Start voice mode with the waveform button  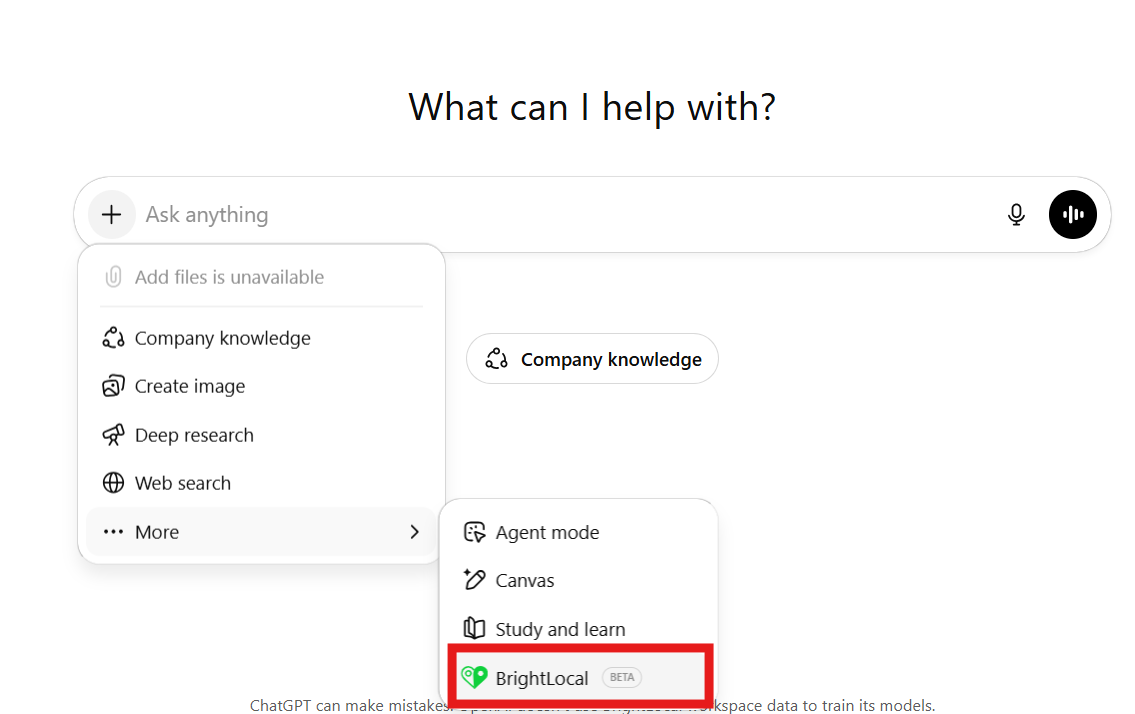pyautogui.click(x=1072, y=214)
